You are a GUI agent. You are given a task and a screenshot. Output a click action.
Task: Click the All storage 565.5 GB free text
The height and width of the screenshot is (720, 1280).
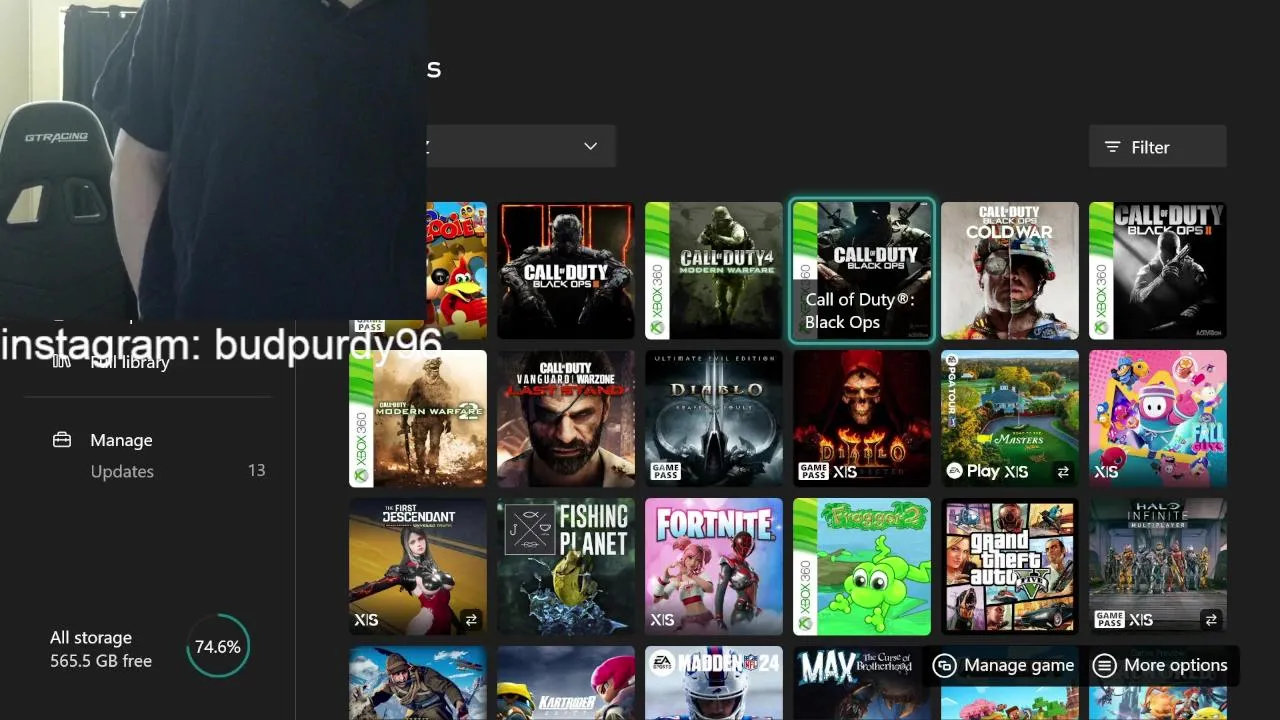(x=101, y=649)
